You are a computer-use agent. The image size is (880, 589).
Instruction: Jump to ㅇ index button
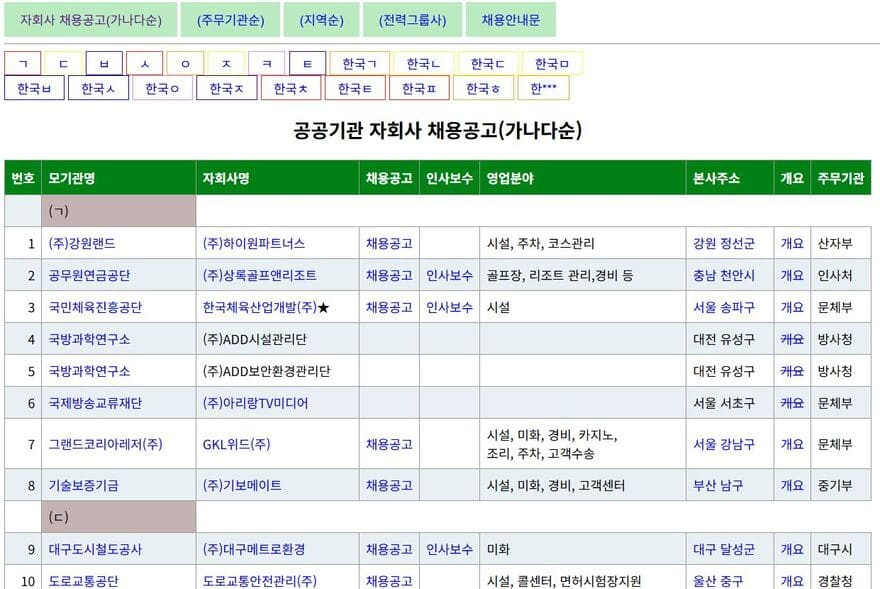(x=186, y=63)
